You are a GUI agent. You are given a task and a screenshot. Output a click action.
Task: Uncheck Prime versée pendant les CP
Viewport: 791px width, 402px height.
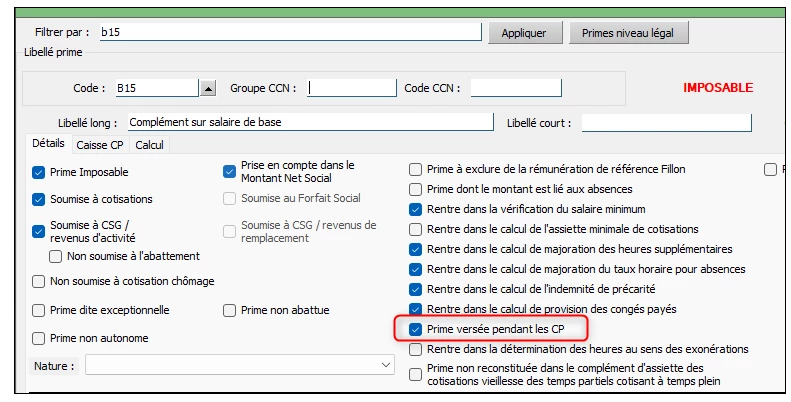coord(415,329)
